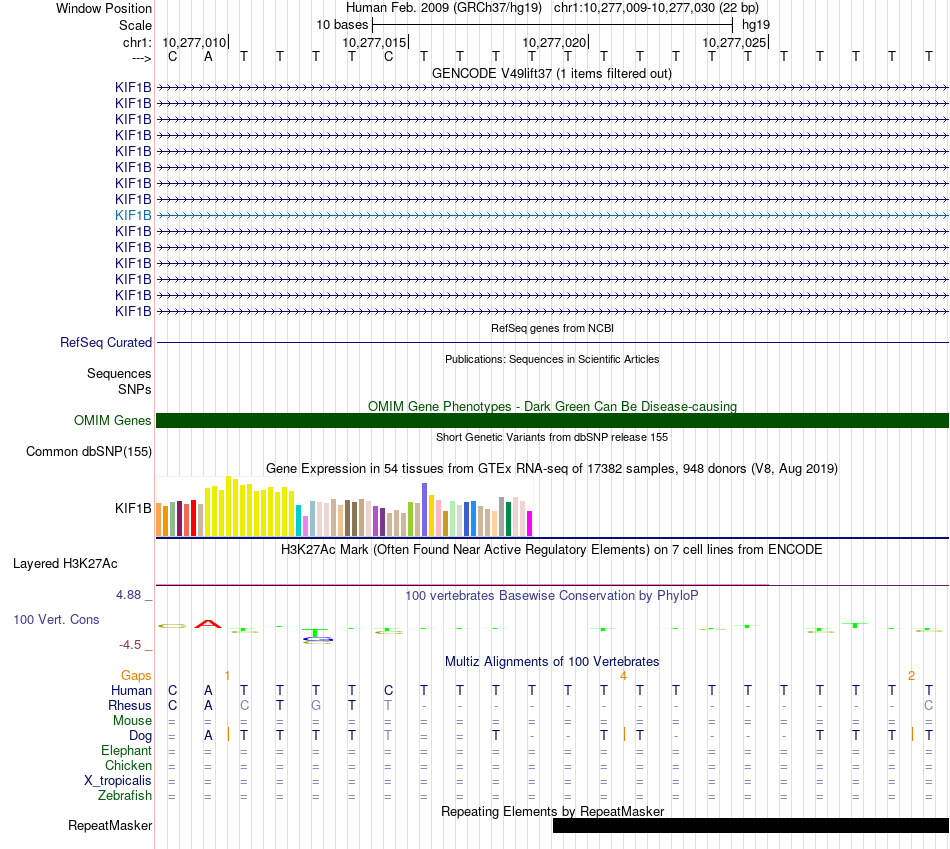The image size is (950, 849).
Task: Click the 'A' base in the Dog row
Action: click(208, 736)
